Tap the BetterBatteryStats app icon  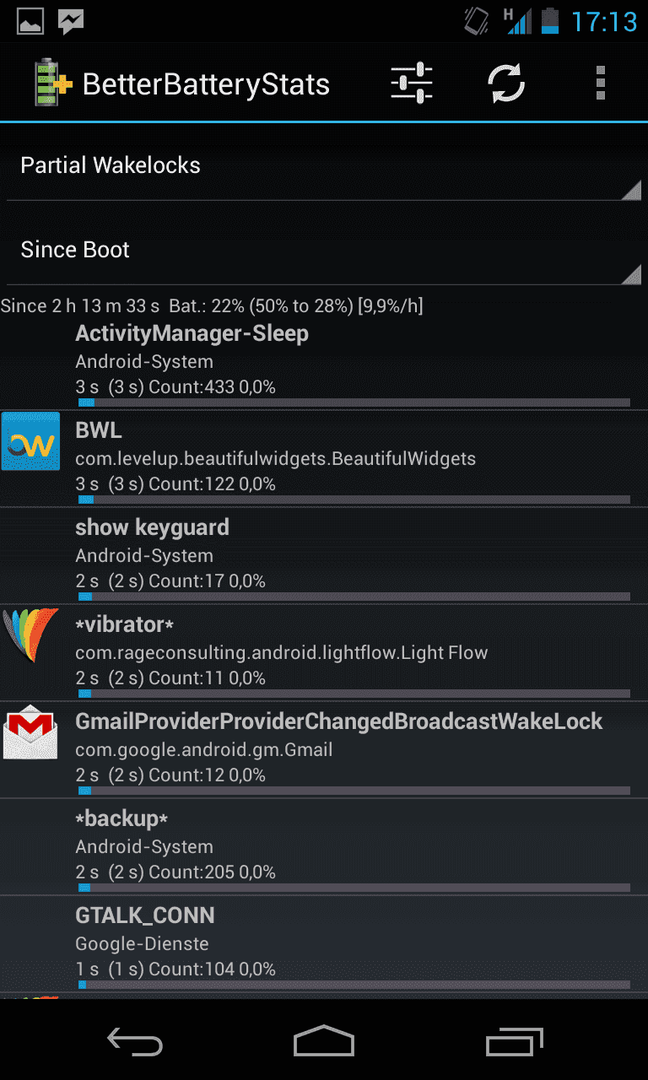54,83
